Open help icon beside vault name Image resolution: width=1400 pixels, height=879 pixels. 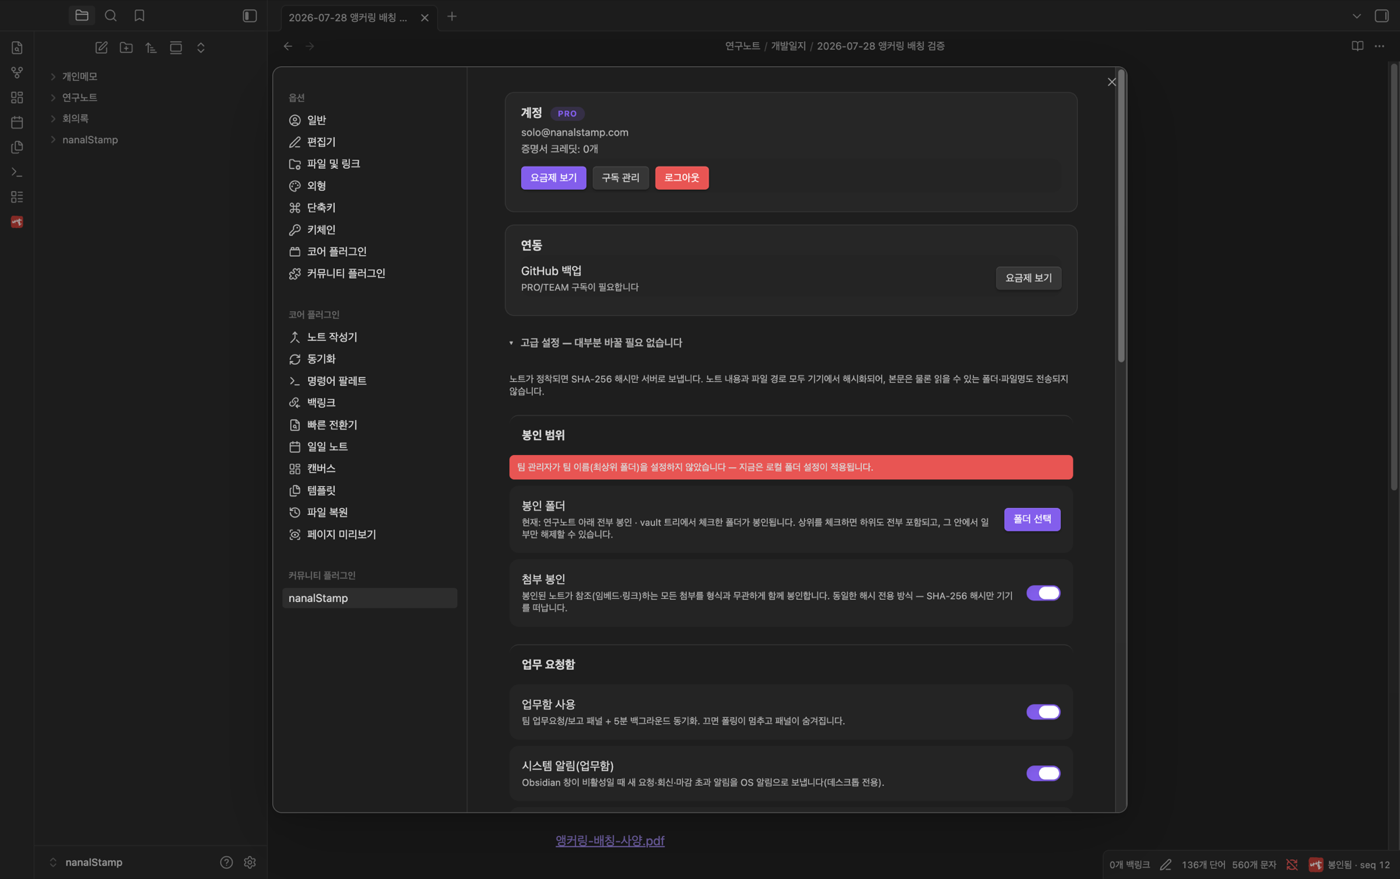click(x=226, y=862)
